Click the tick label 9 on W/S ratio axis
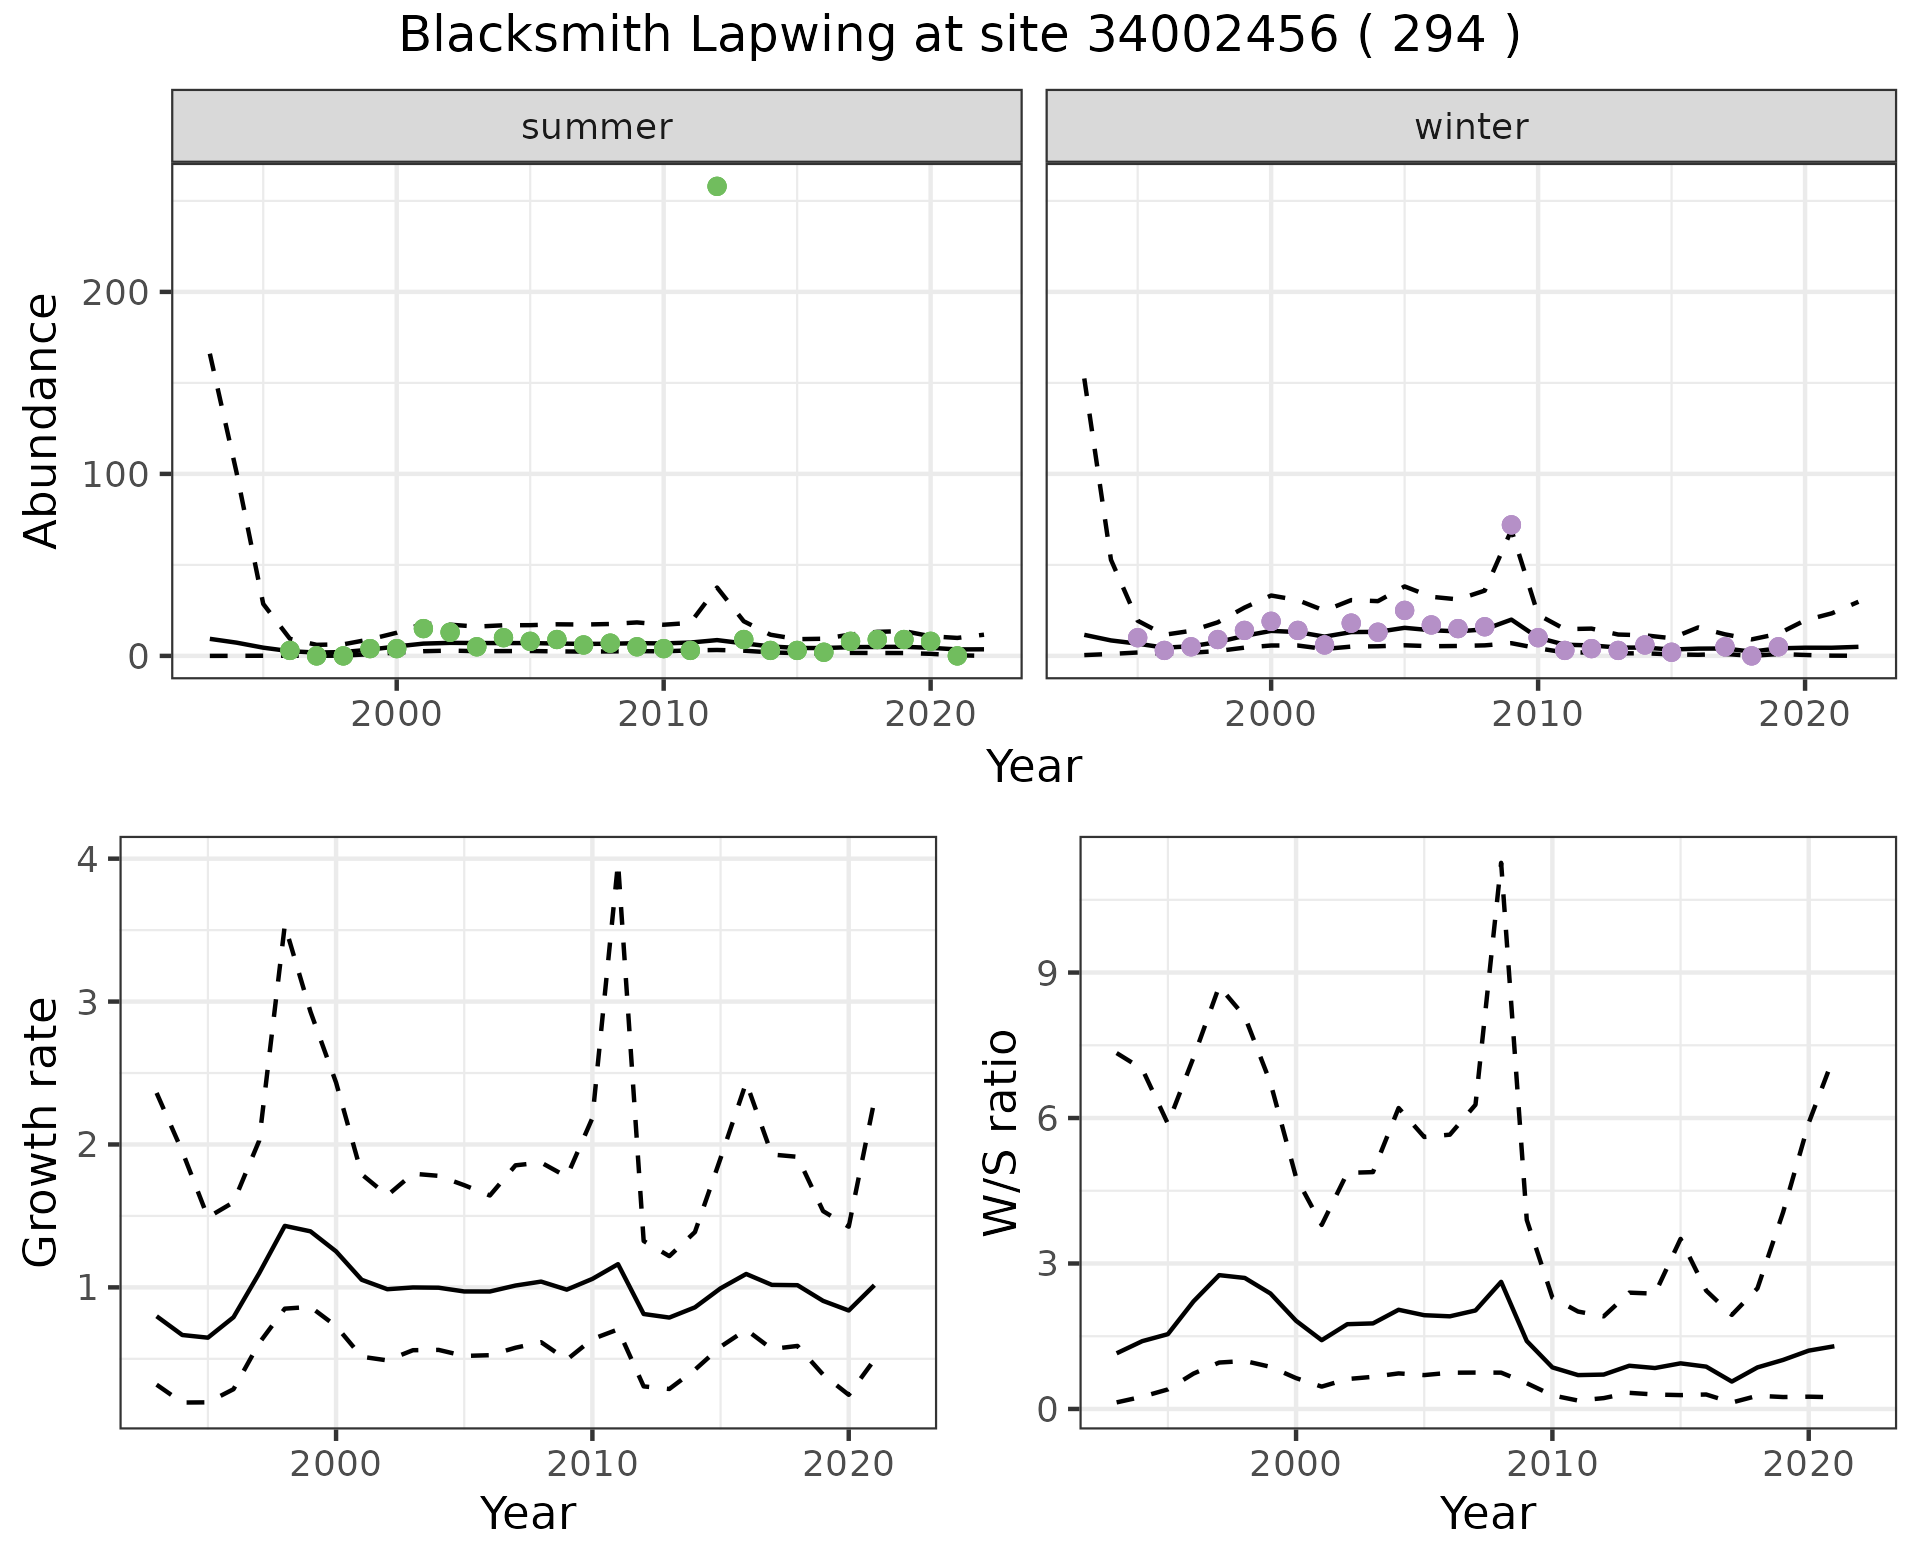 point(1048,973)
